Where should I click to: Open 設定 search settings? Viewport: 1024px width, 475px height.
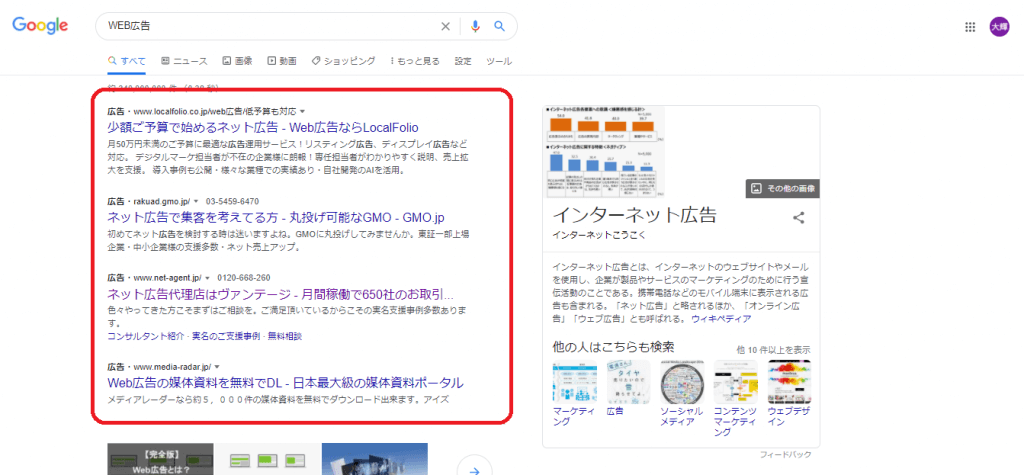463,61
